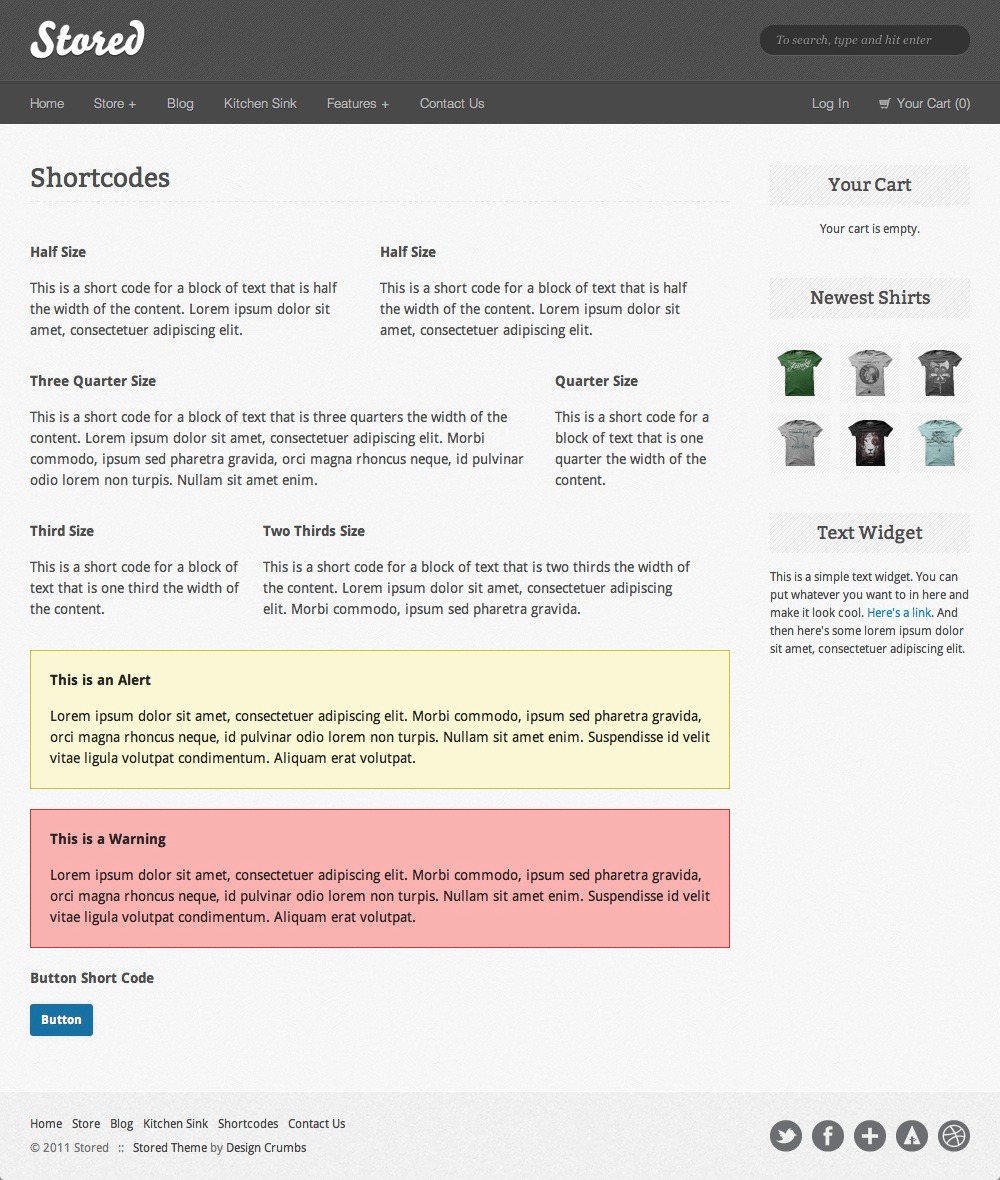Open Kitchen Sink in top navigation
The width and height of the screenshot is (1000, 1180).
(260, 103)
